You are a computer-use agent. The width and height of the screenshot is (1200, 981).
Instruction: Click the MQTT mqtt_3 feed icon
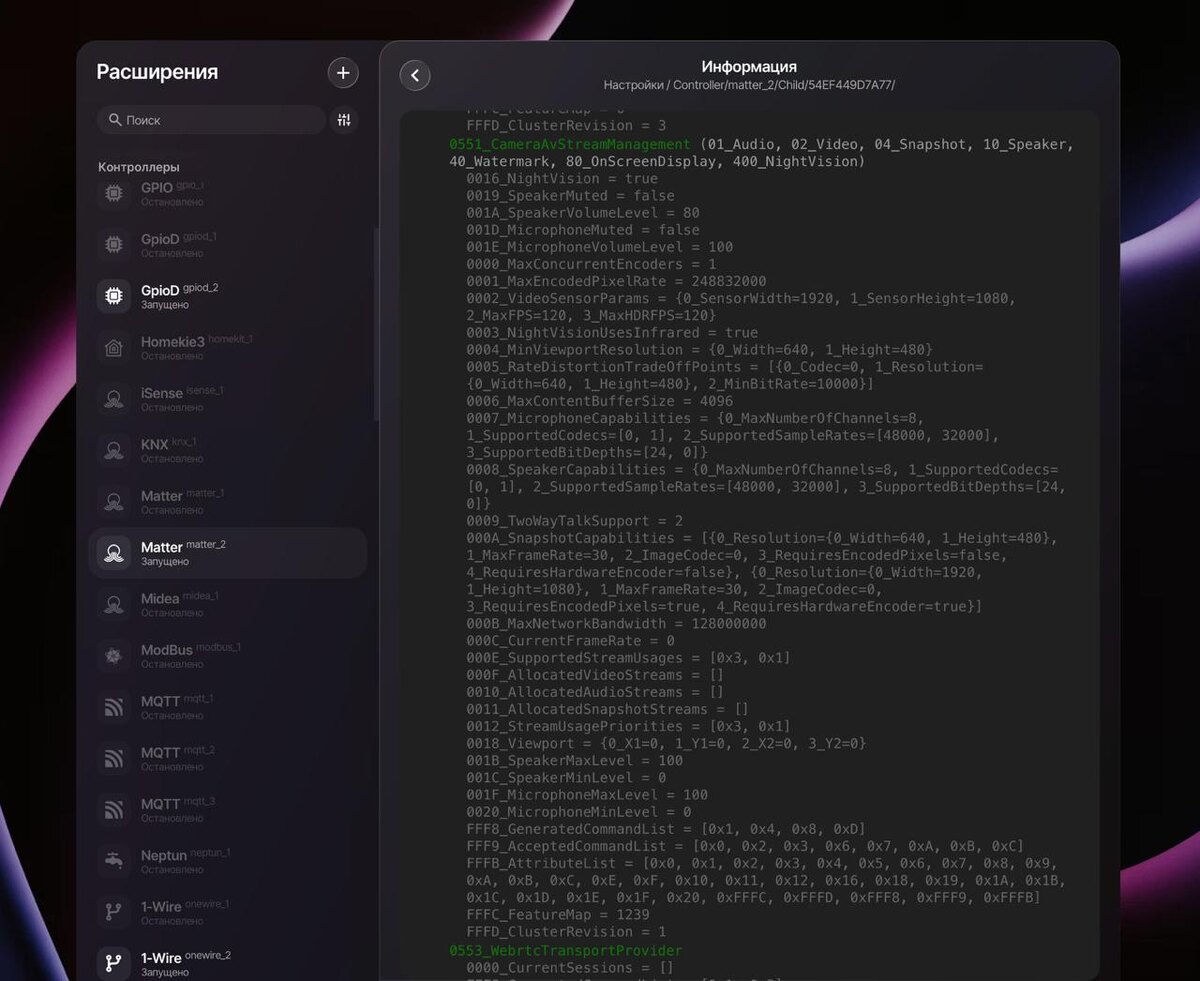click(x=114, y=810)
